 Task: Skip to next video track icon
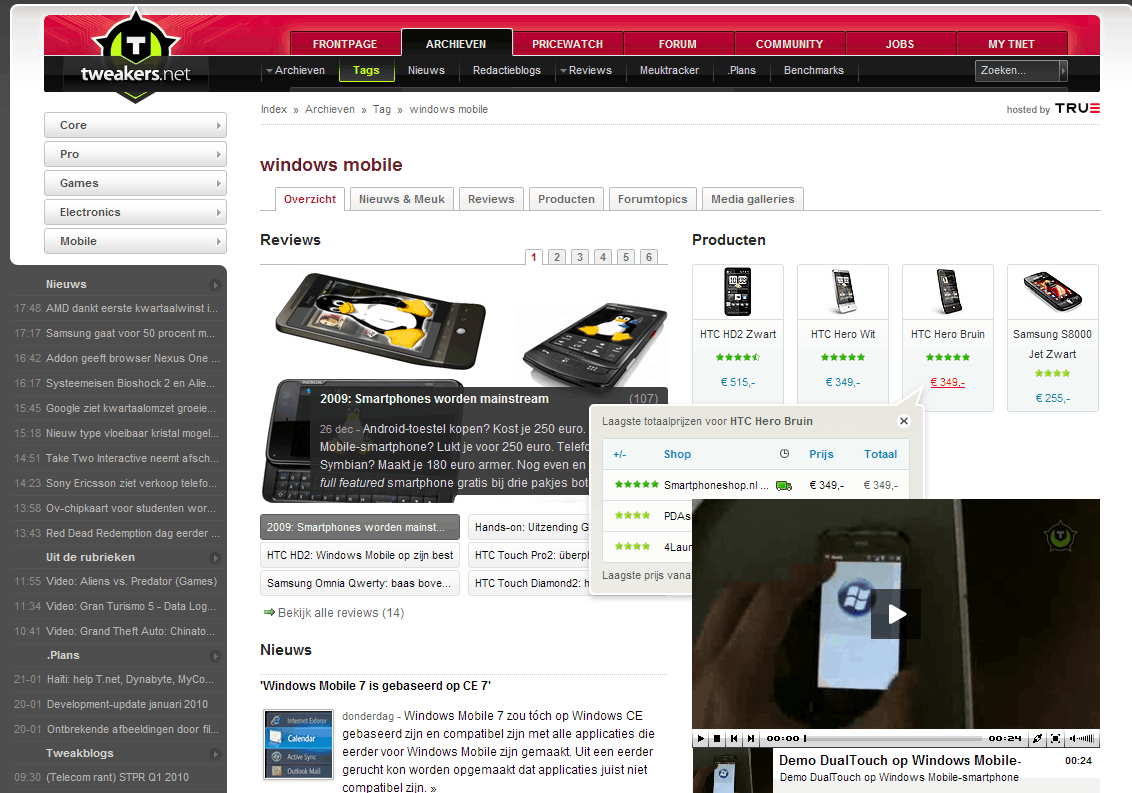pyautogui.click(x=751, y=738)
